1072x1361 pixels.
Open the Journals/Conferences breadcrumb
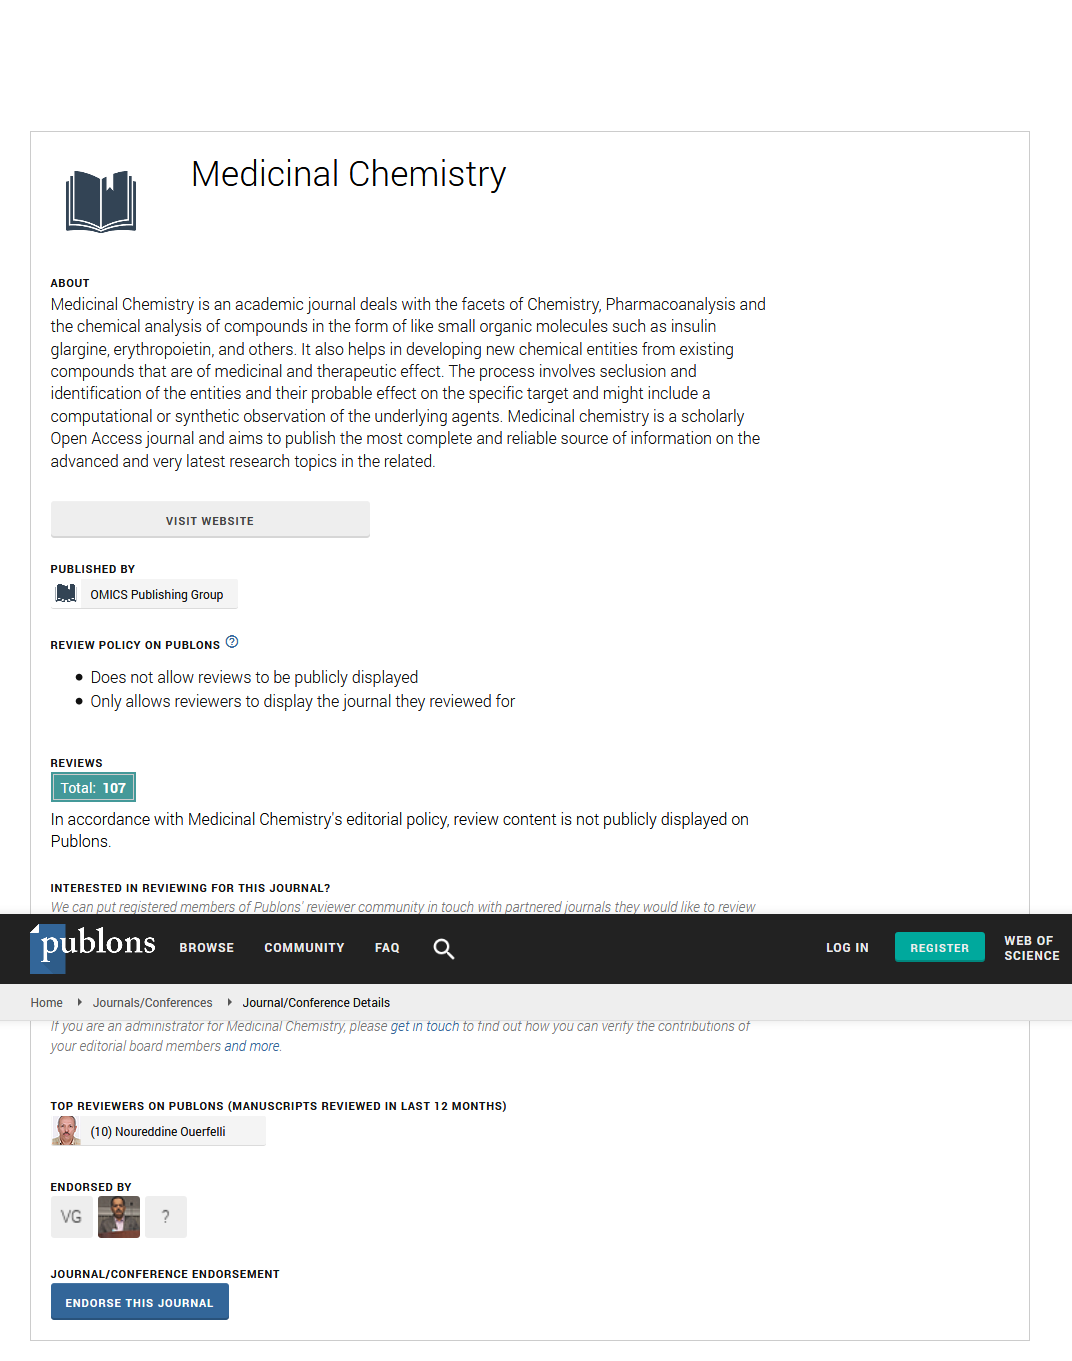click(x=152, y=1003)
